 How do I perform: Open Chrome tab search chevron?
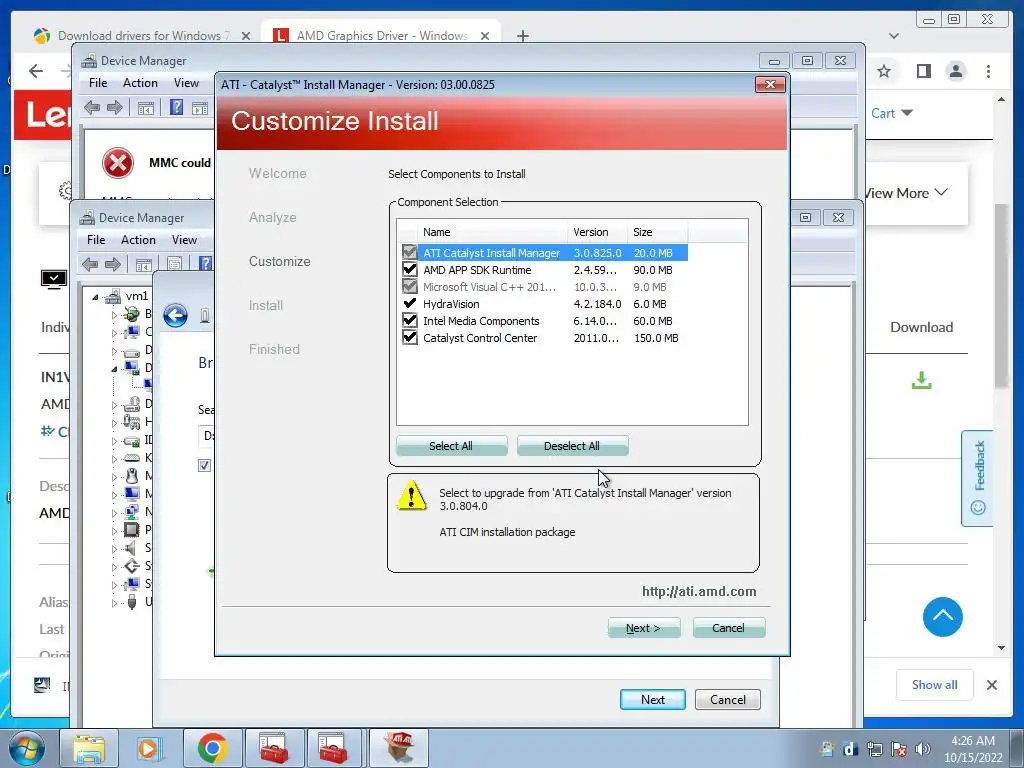pos(893,36)
